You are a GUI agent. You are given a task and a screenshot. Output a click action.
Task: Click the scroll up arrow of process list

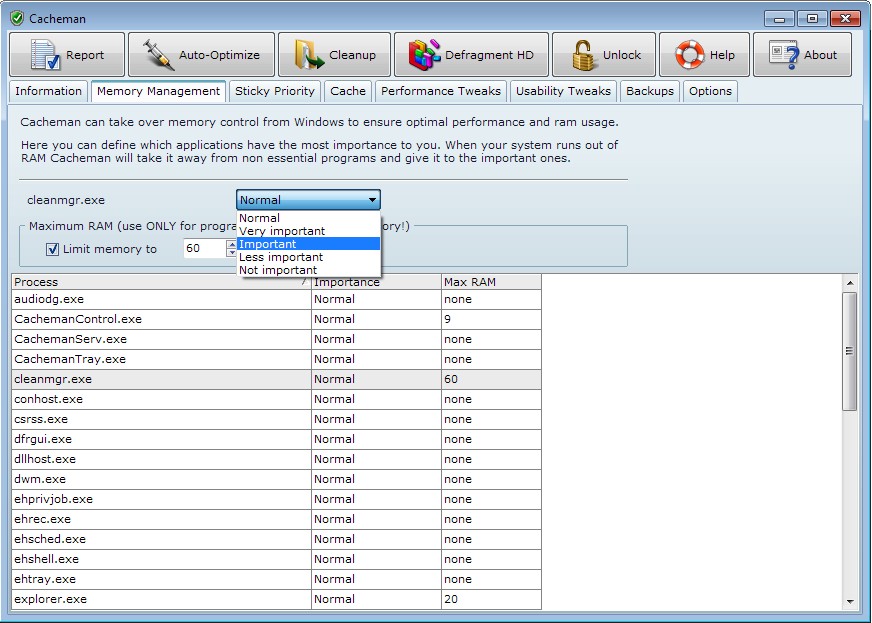click(x=850, y=283)
